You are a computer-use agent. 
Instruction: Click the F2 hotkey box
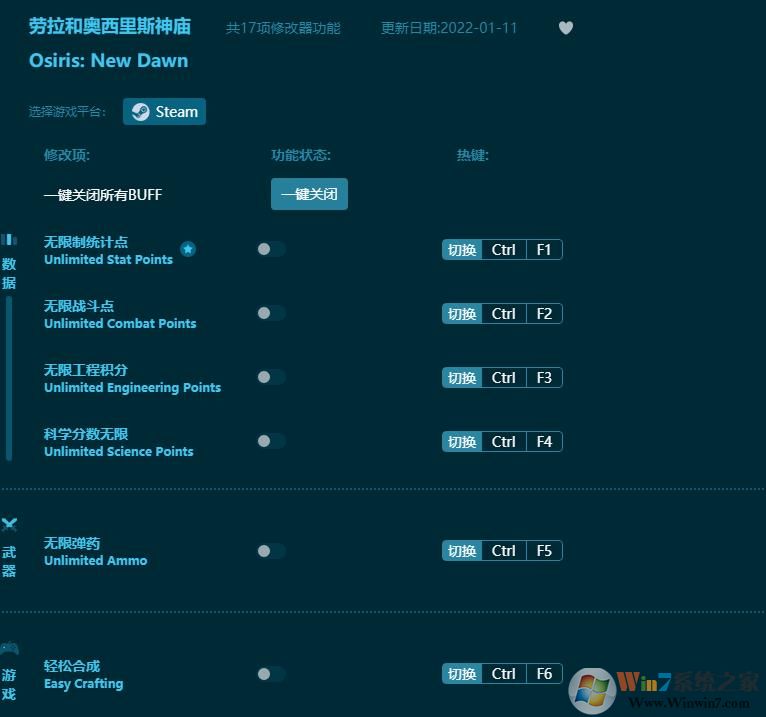click(x=544, y=314)
